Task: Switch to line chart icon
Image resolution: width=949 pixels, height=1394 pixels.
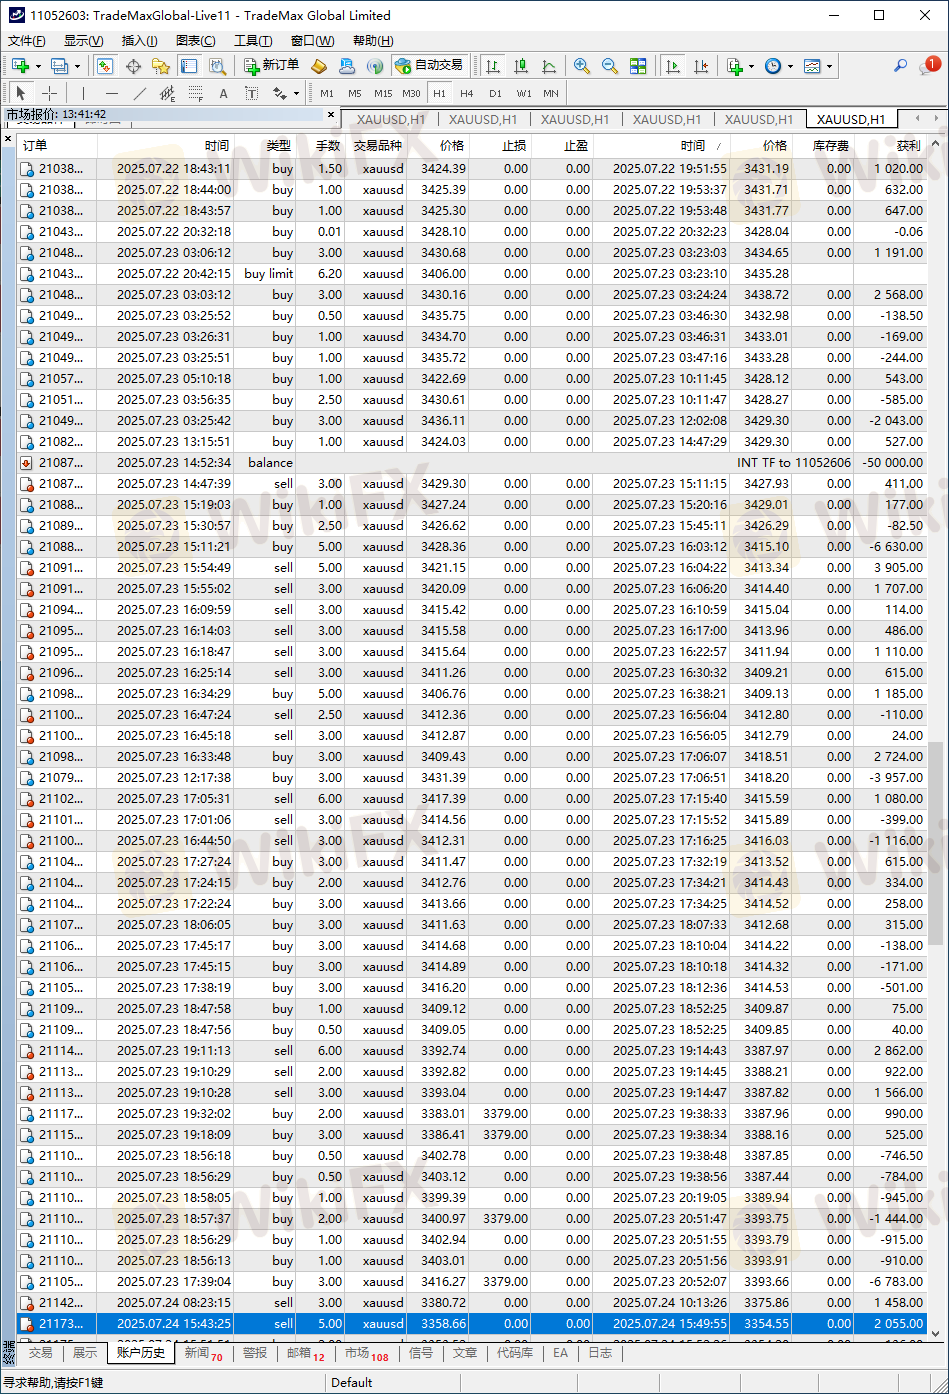Action: click(x=549, y=66)
